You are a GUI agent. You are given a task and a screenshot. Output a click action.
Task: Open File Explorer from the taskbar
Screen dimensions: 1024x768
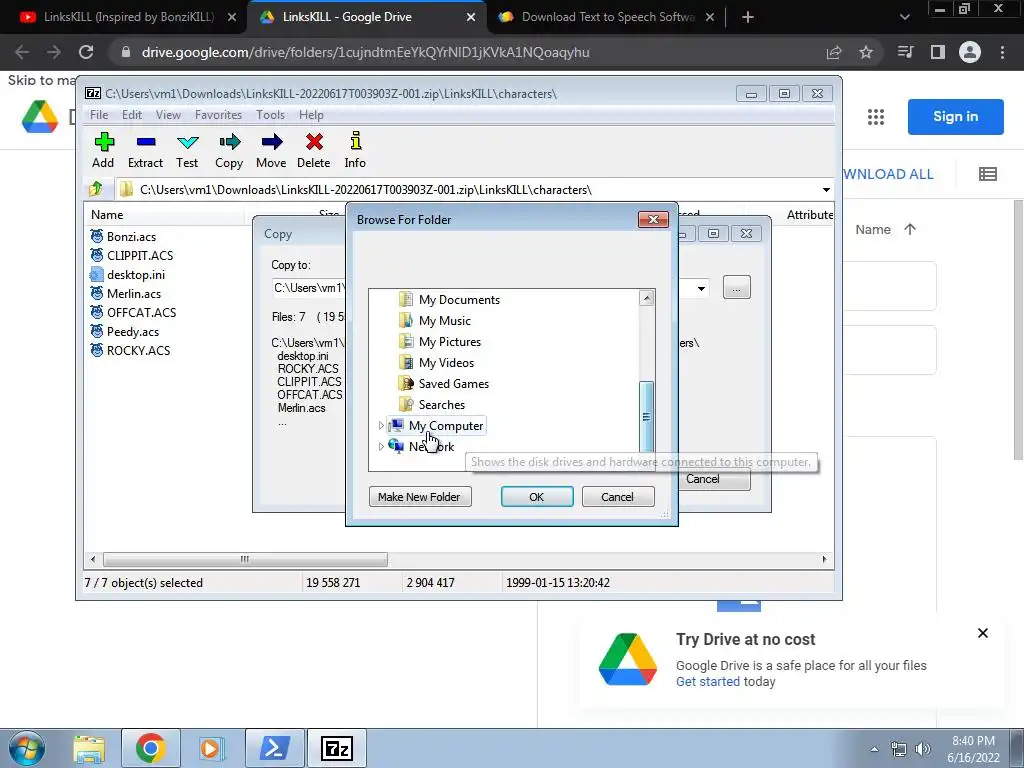(x=89, y=748)
